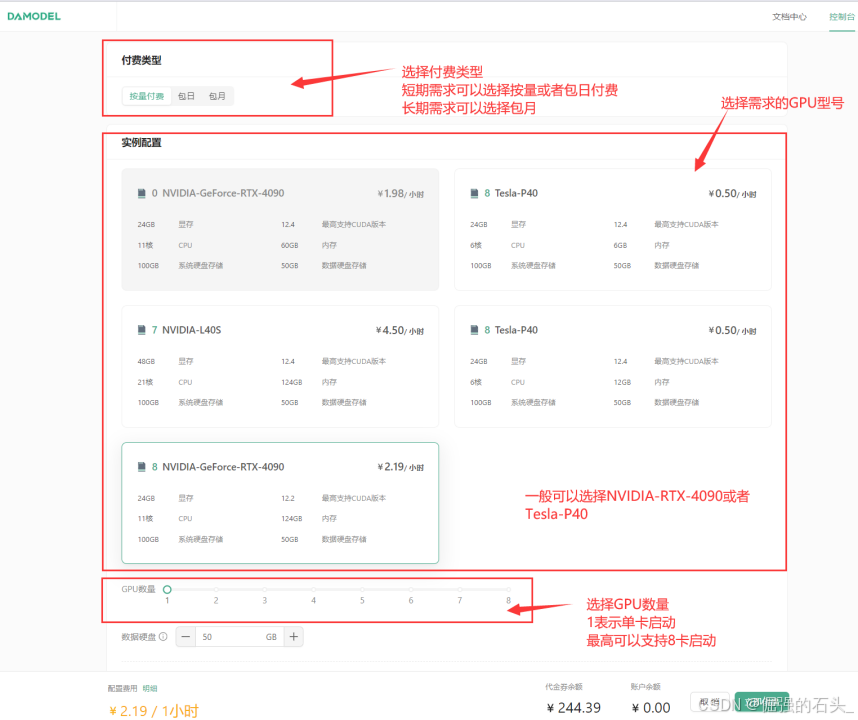This screenshot has height=720, width=858.
Task: Set GPU数量 slider to stop 5
Action: click(362, 589)
